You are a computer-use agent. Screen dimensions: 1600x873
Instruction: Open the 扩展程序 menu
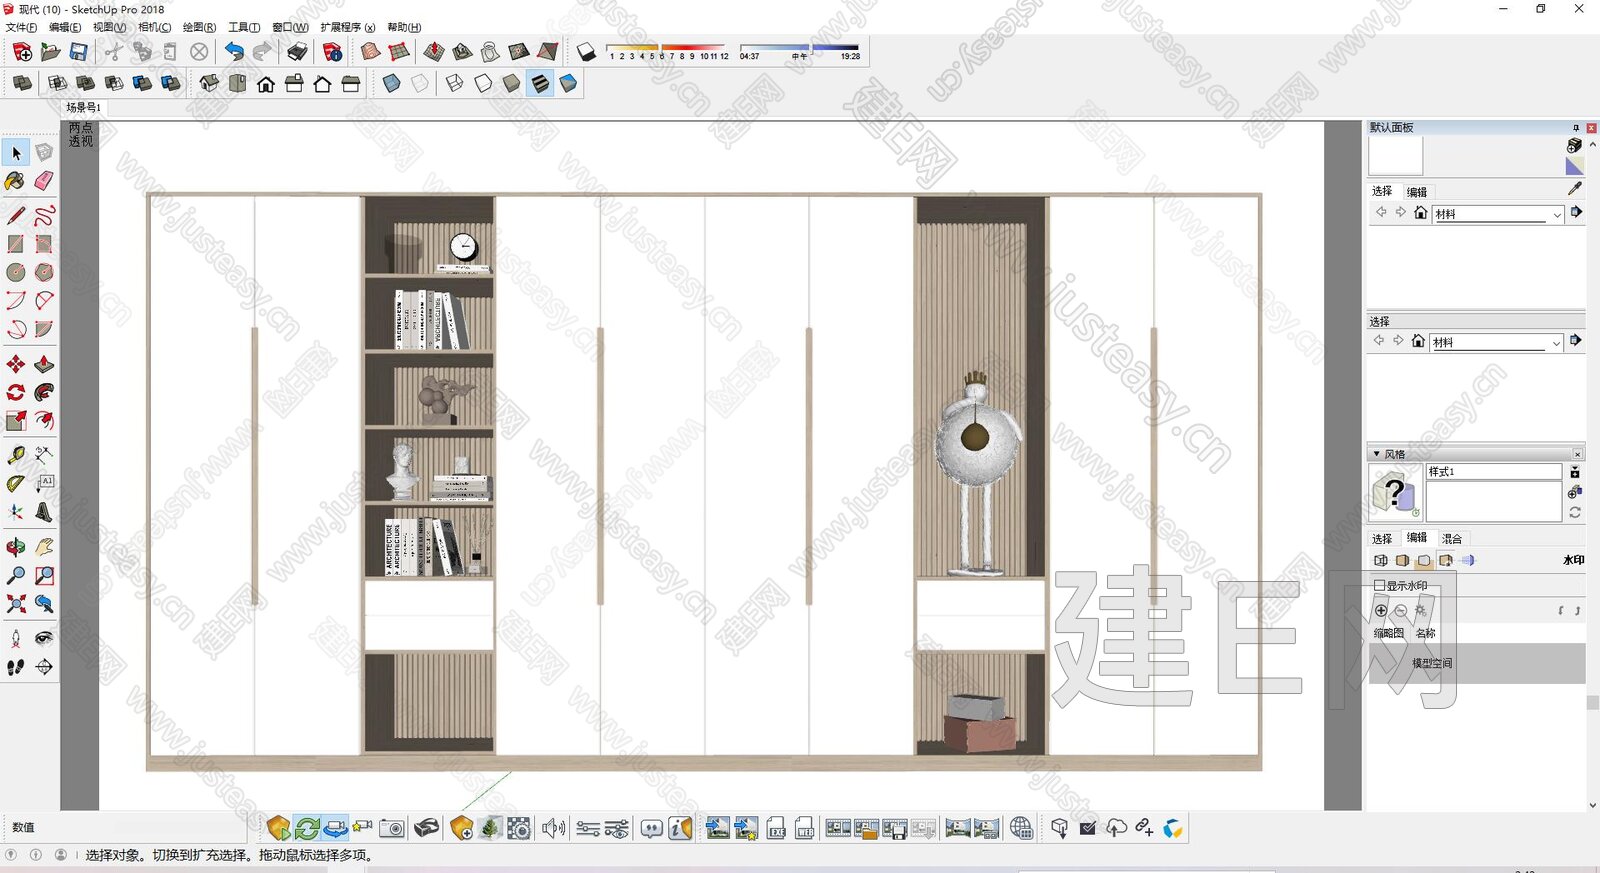[347, 27]
